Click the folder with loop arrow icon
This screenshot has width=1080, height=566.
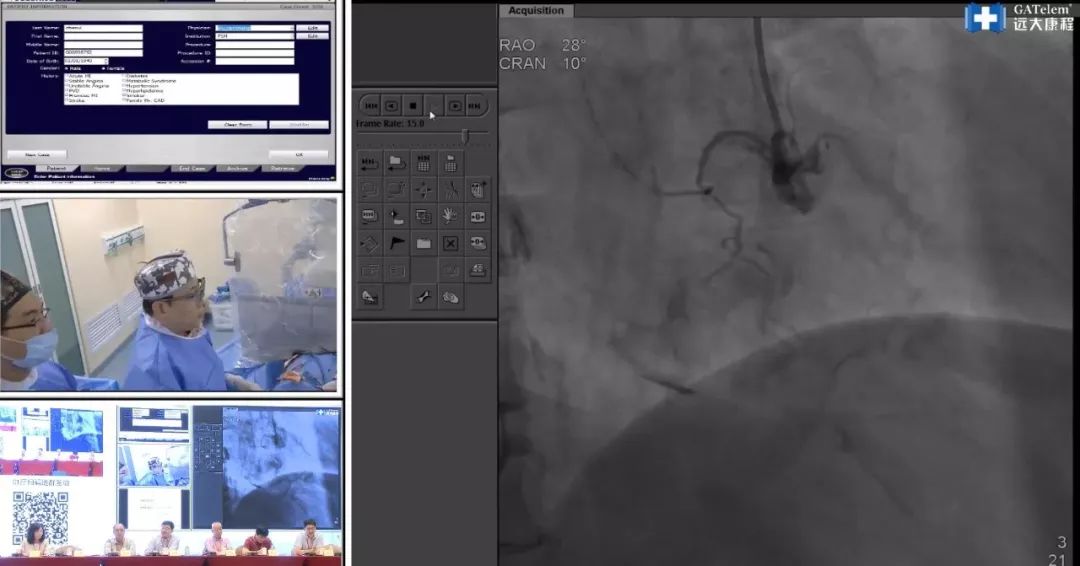(x=396, y=163)
